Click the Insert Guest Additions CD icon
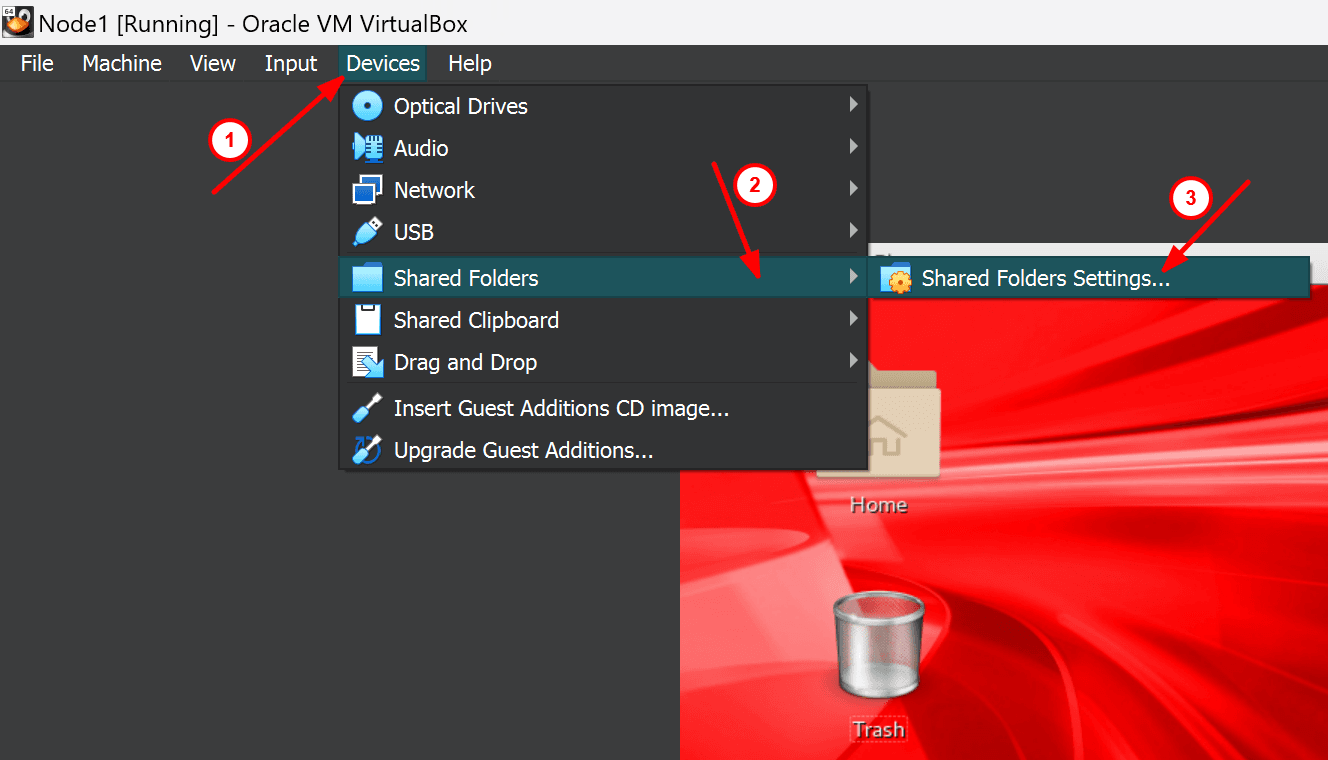The width and height of the screenshot is (1328, 760). 366,408
